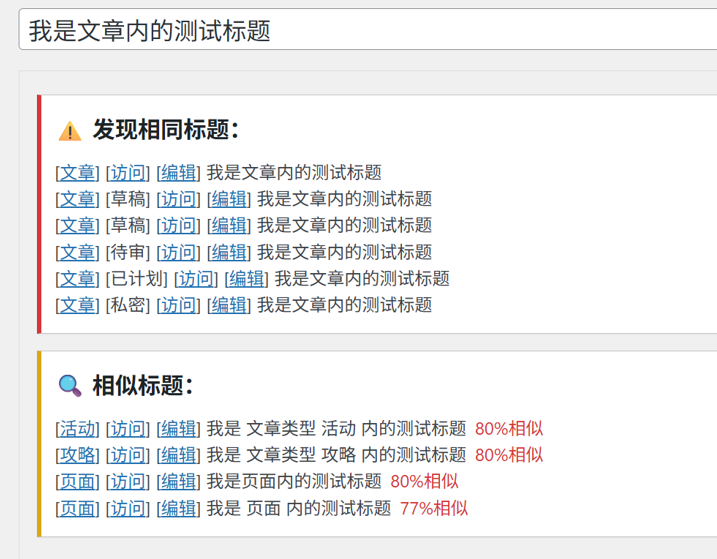Click 访问 link in the 活动 row
The image size is (717, 559).
128,429
